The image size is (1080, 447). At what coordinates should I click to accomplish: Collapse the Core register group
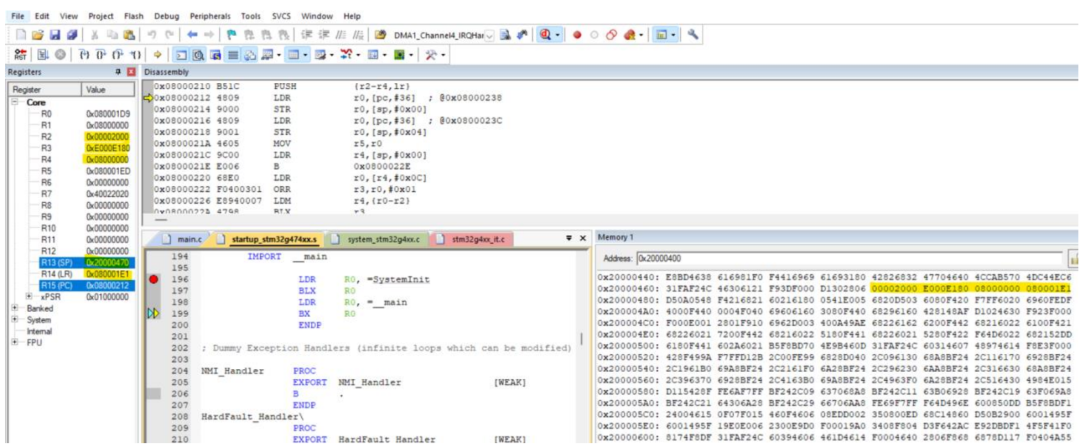pos(14,102)
